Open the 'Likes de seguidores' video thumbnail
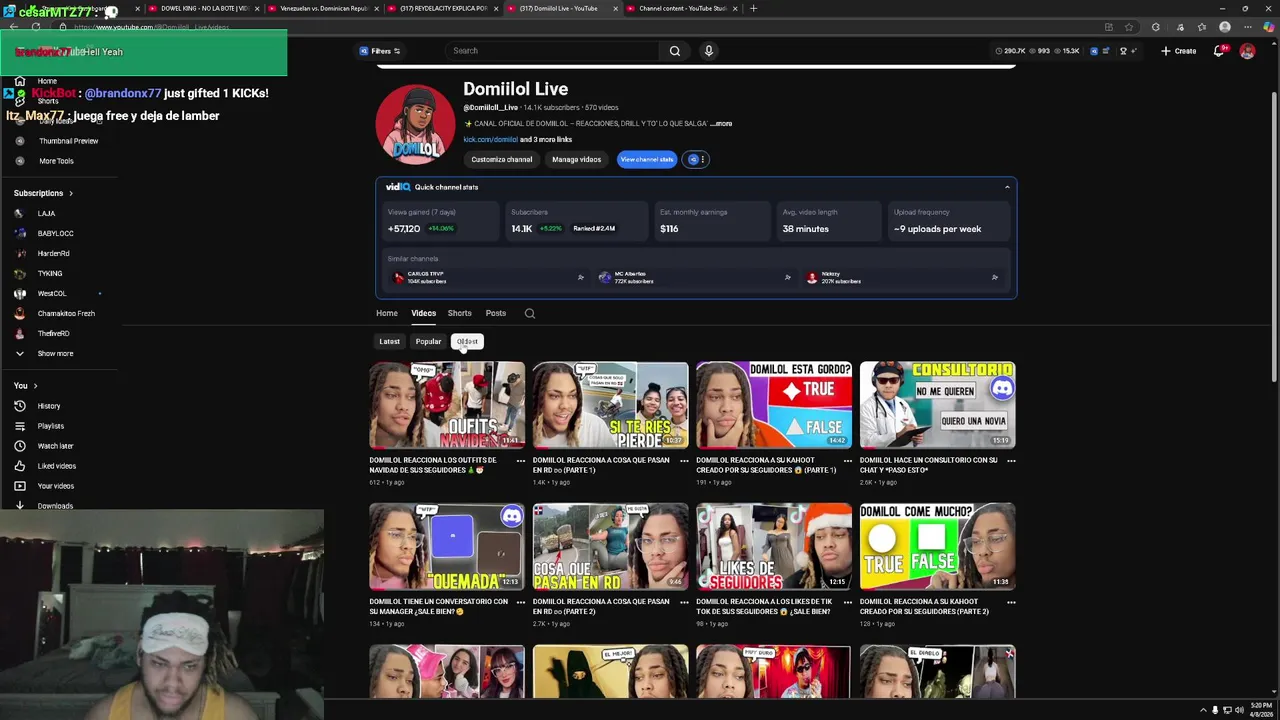 (774, 546)
